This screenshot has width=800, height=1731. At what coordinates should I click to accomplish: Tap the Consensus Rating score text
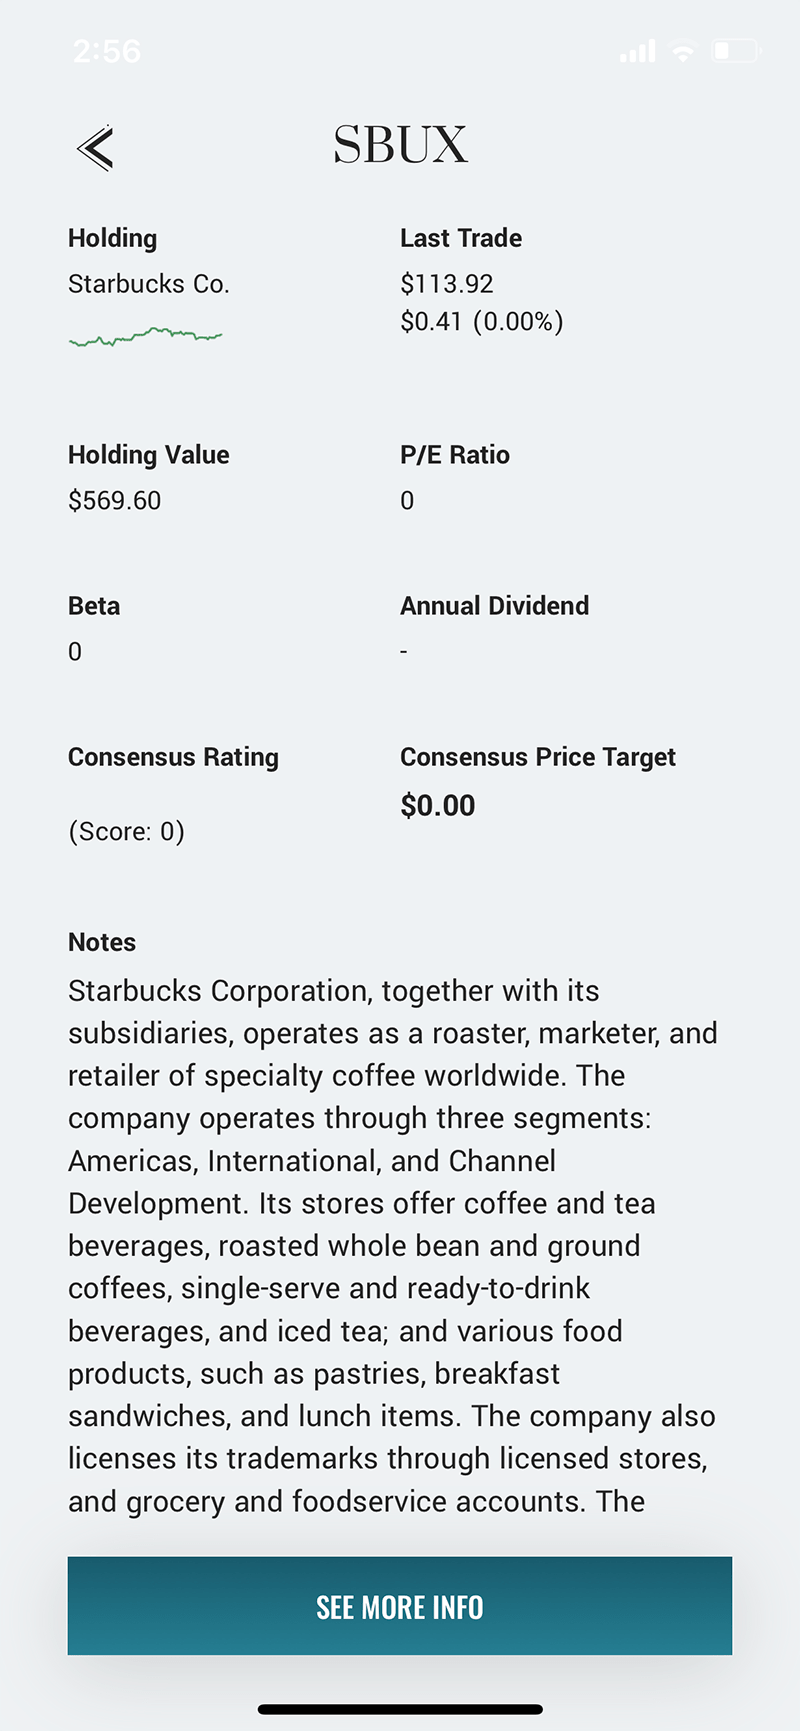[126, 831]
